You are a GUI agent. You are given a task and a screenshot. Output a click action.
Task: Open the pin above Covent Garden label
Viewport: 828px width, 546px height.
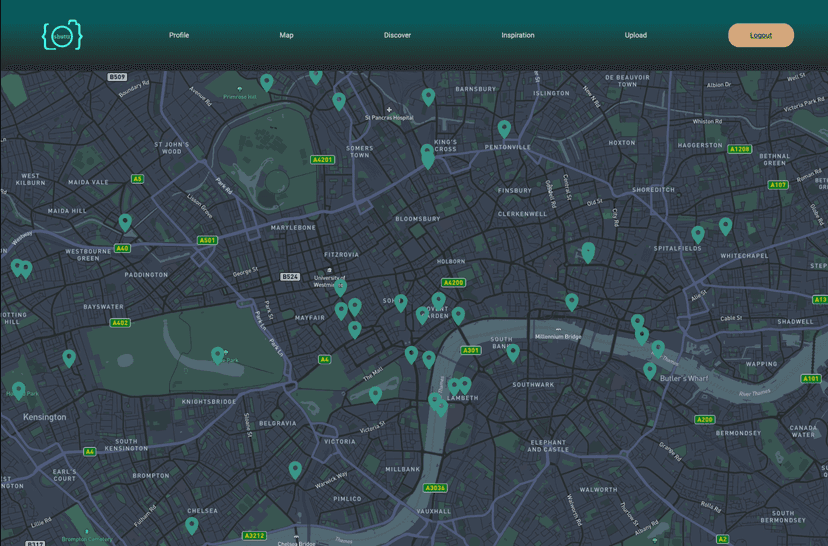pos(438,301)
